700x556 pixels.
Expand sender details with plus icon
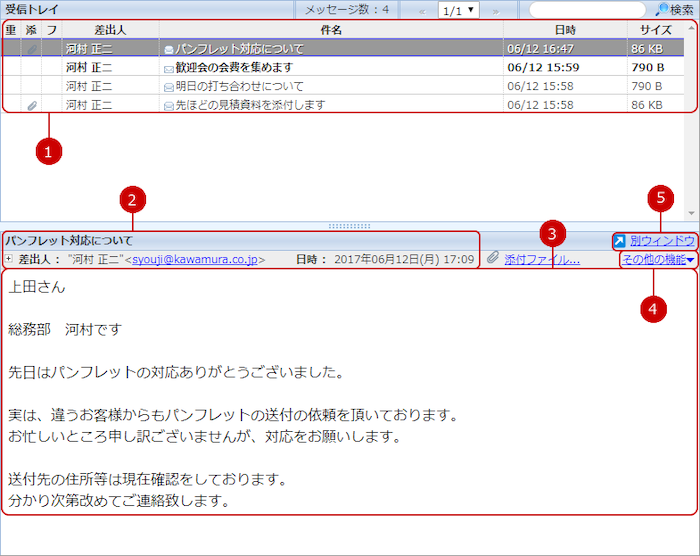9,260
